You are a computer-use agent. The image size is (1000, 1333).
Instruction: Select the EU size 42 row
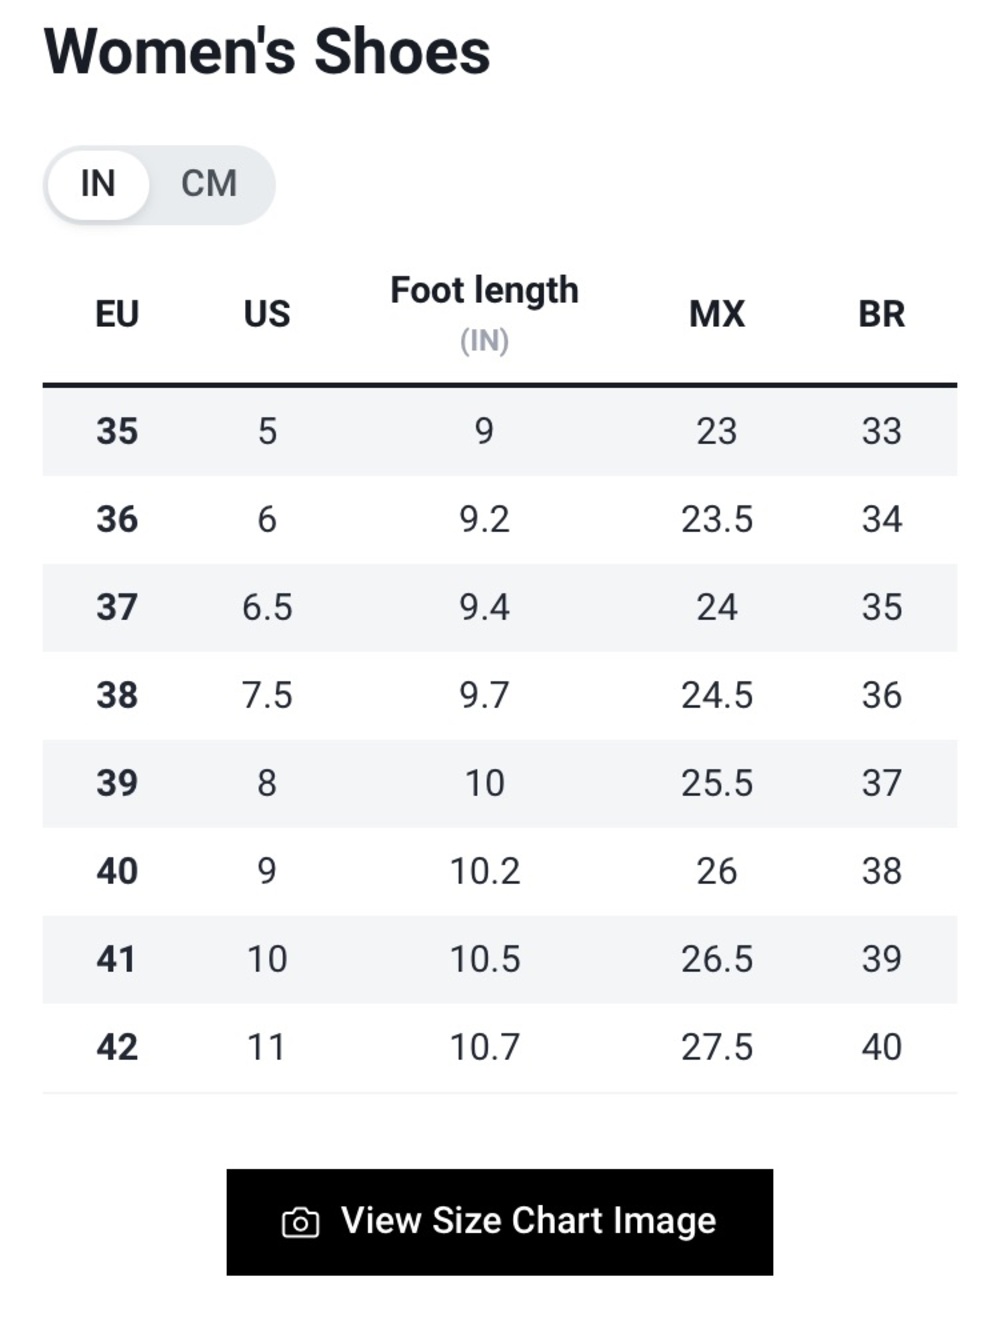coord(500,1047)
